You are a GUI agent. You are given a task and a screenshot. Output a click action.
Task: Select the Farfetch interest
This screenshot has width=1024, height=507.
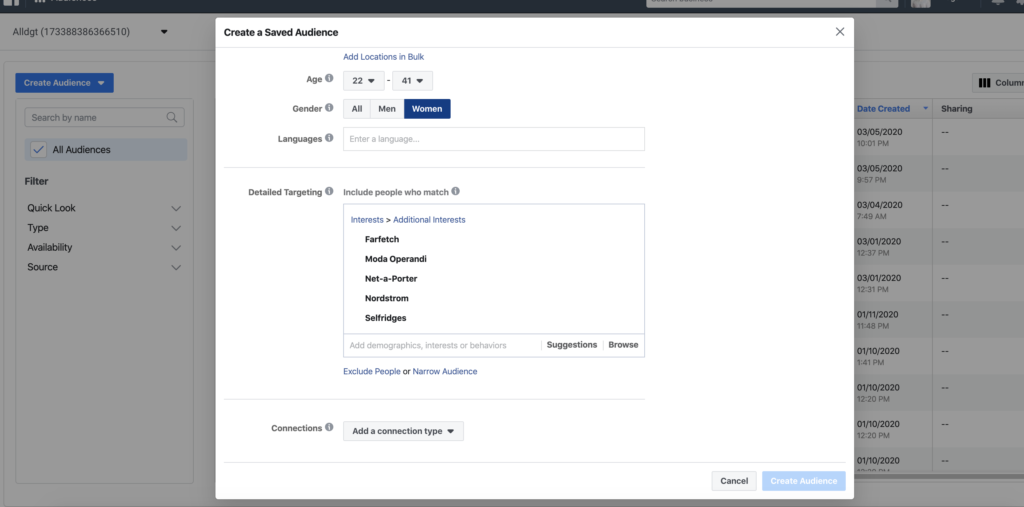point(381,239)
